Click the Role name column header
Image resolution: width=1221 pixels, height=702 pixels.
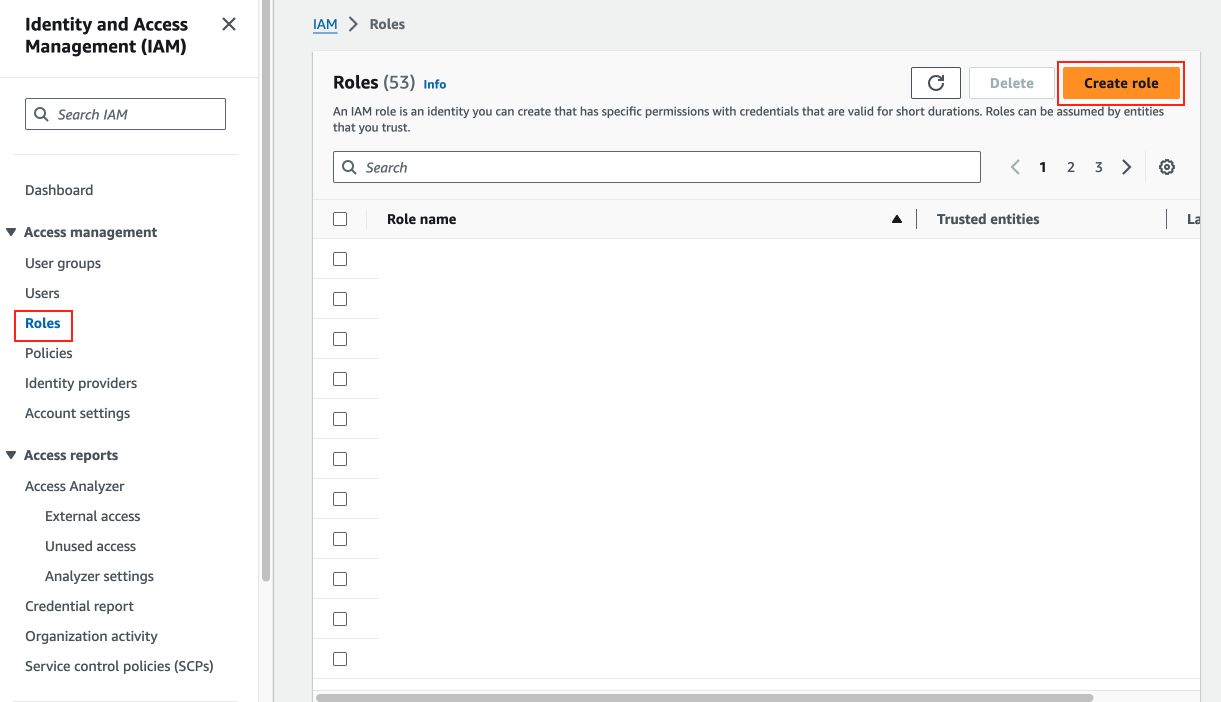(421, 219)
